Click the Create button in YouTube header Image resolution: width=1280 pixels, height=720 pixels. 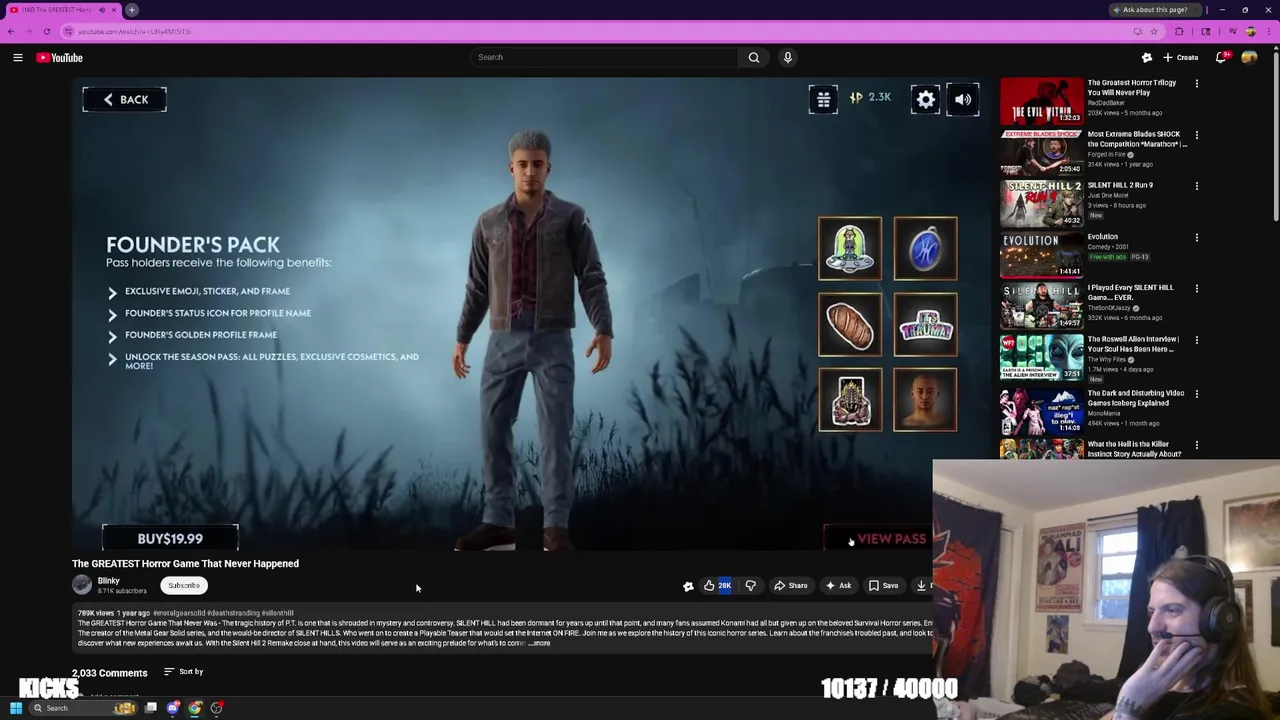tap(1181, 58)
